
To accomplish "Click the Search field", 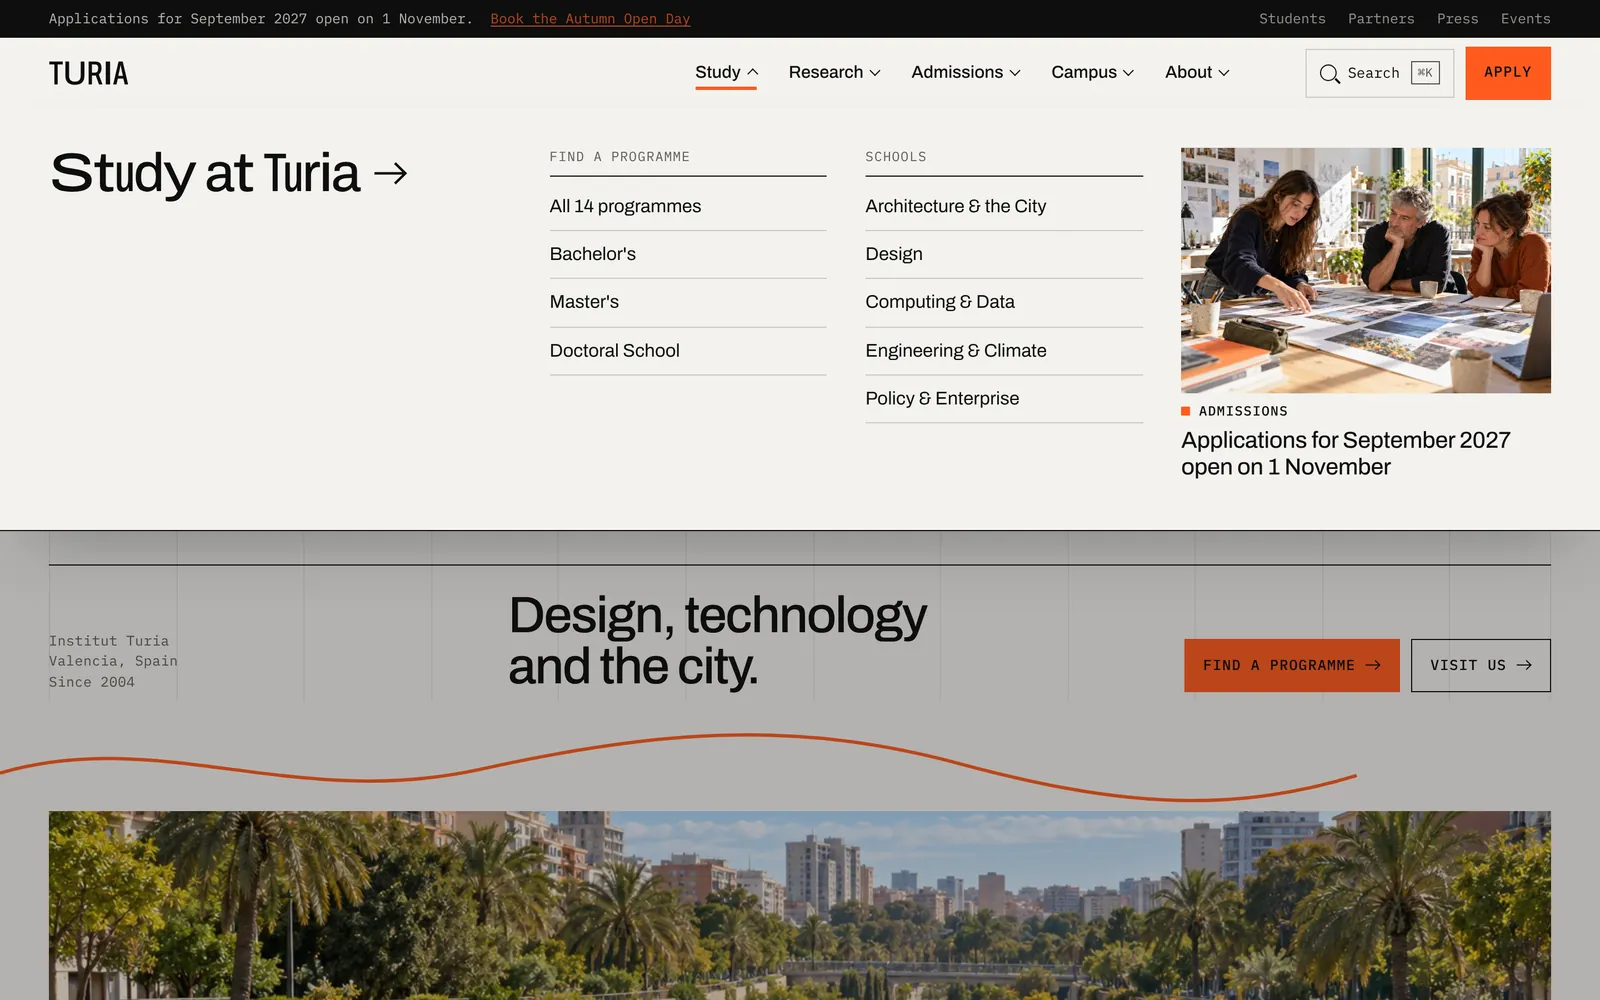I will pos(1379,73).
